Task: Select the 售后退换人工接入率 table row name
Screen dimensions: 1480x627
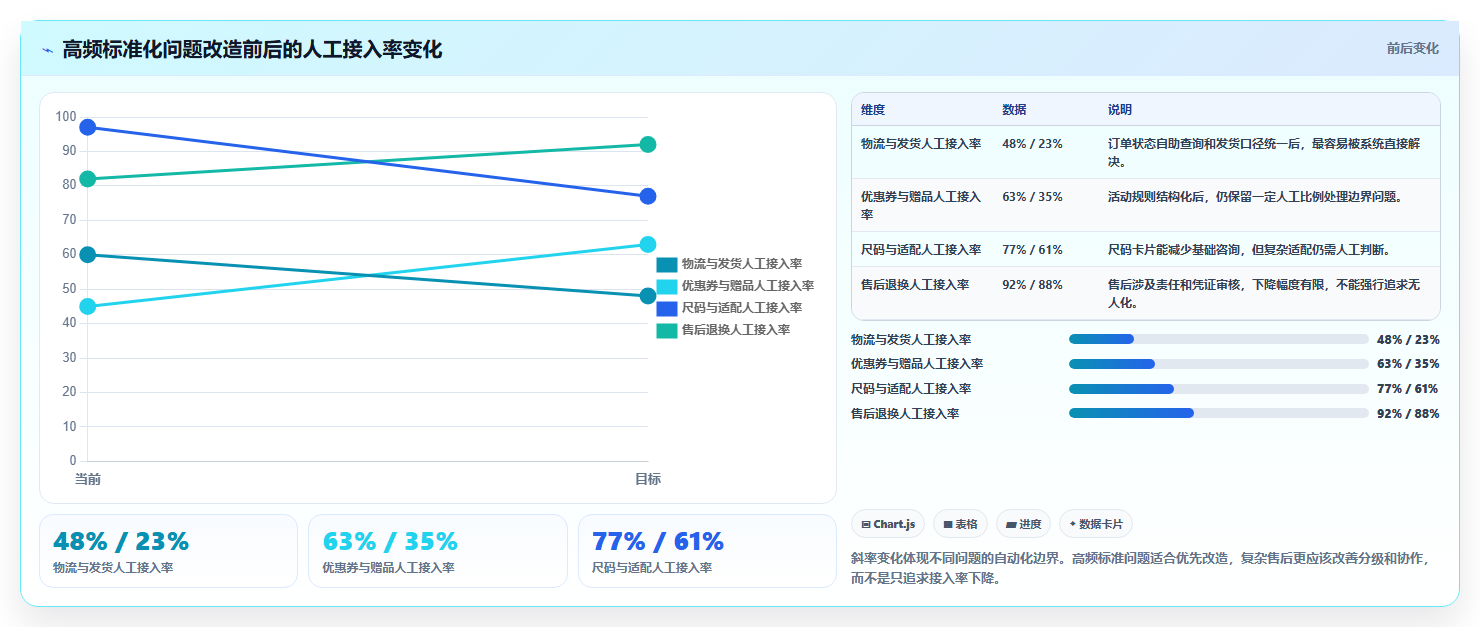Action: [915, 284]
